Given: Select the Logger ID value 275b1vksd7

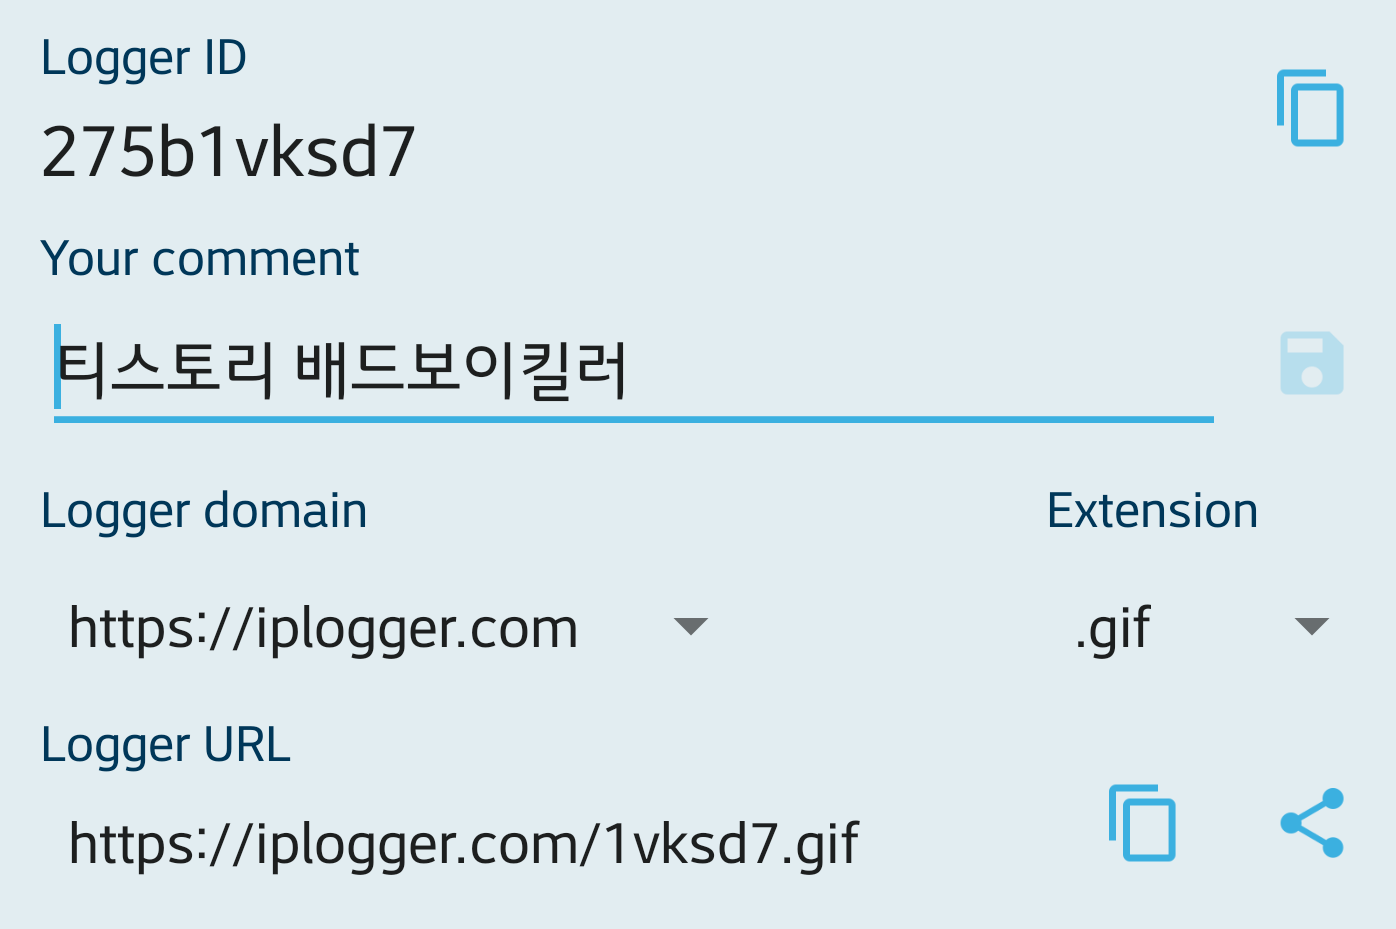Looking at the screenshot, I should pyautogui.click(x=228, y=152).
